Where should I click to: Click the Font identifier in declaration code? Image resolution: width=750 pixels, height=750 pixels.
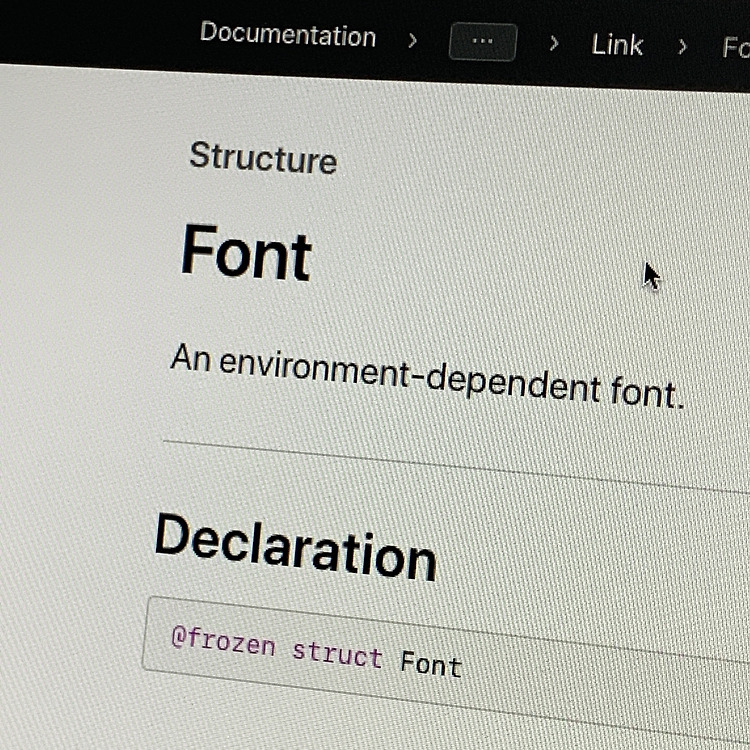431,663
